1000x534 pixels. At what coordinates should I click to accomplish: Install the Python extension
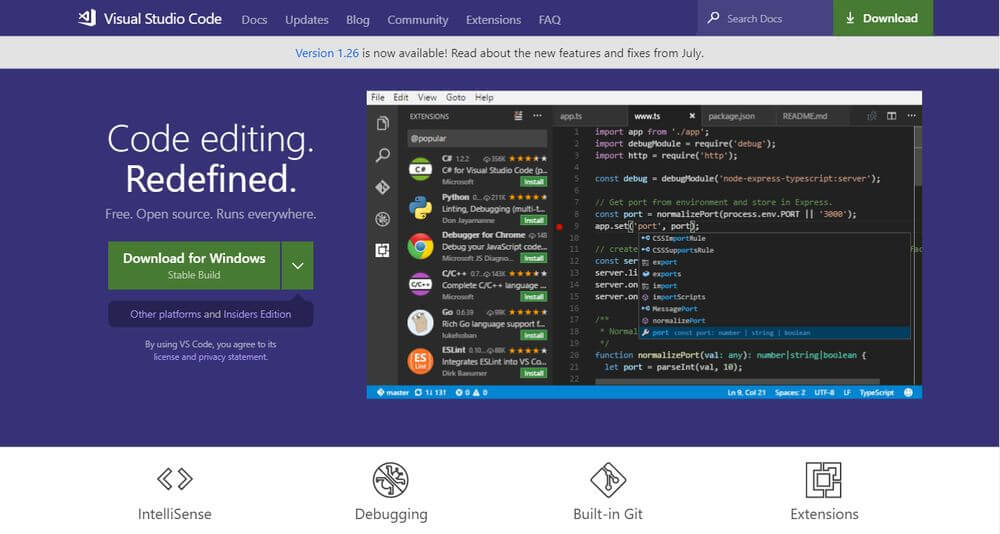(x=534, y=220)
